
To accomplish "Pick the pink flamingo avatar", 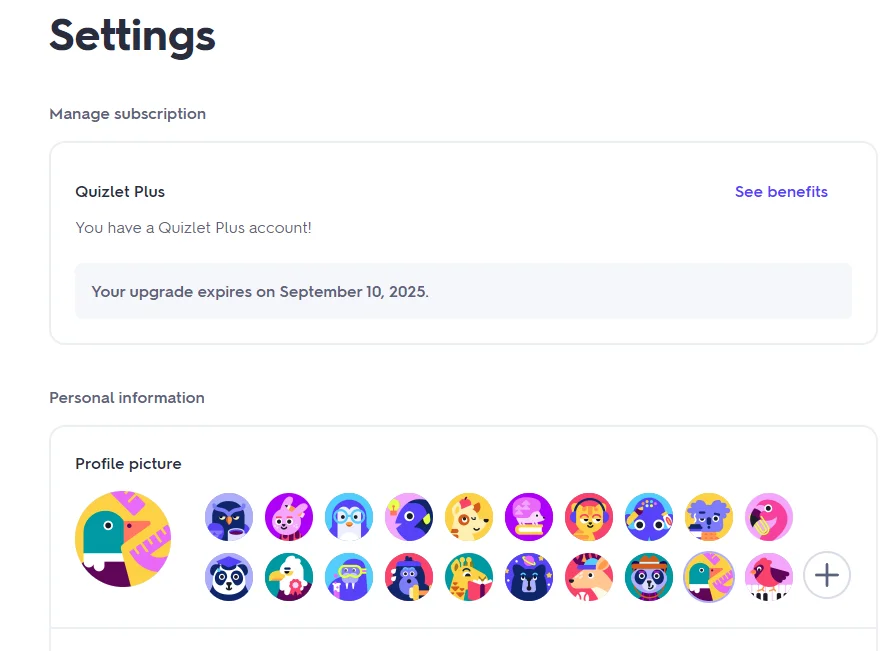I will pos(769,517).
